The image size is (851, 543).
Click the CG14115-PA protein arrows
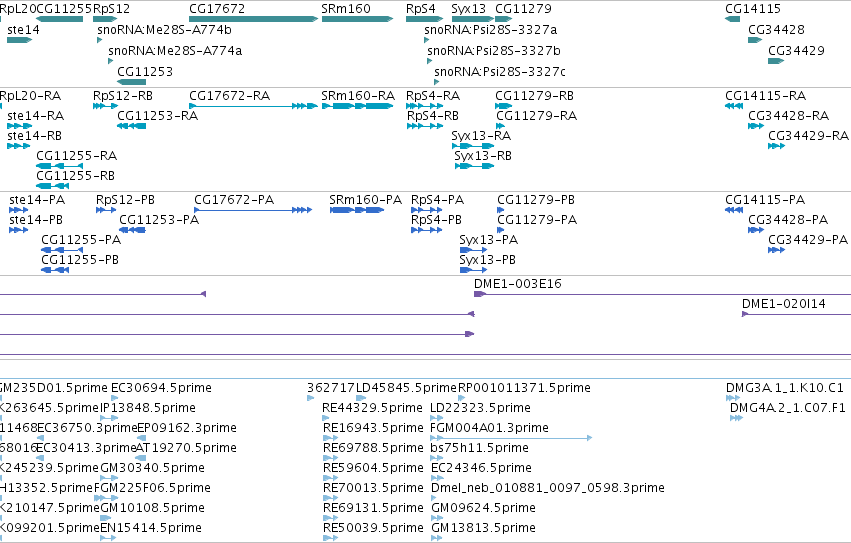pos(734,210)
